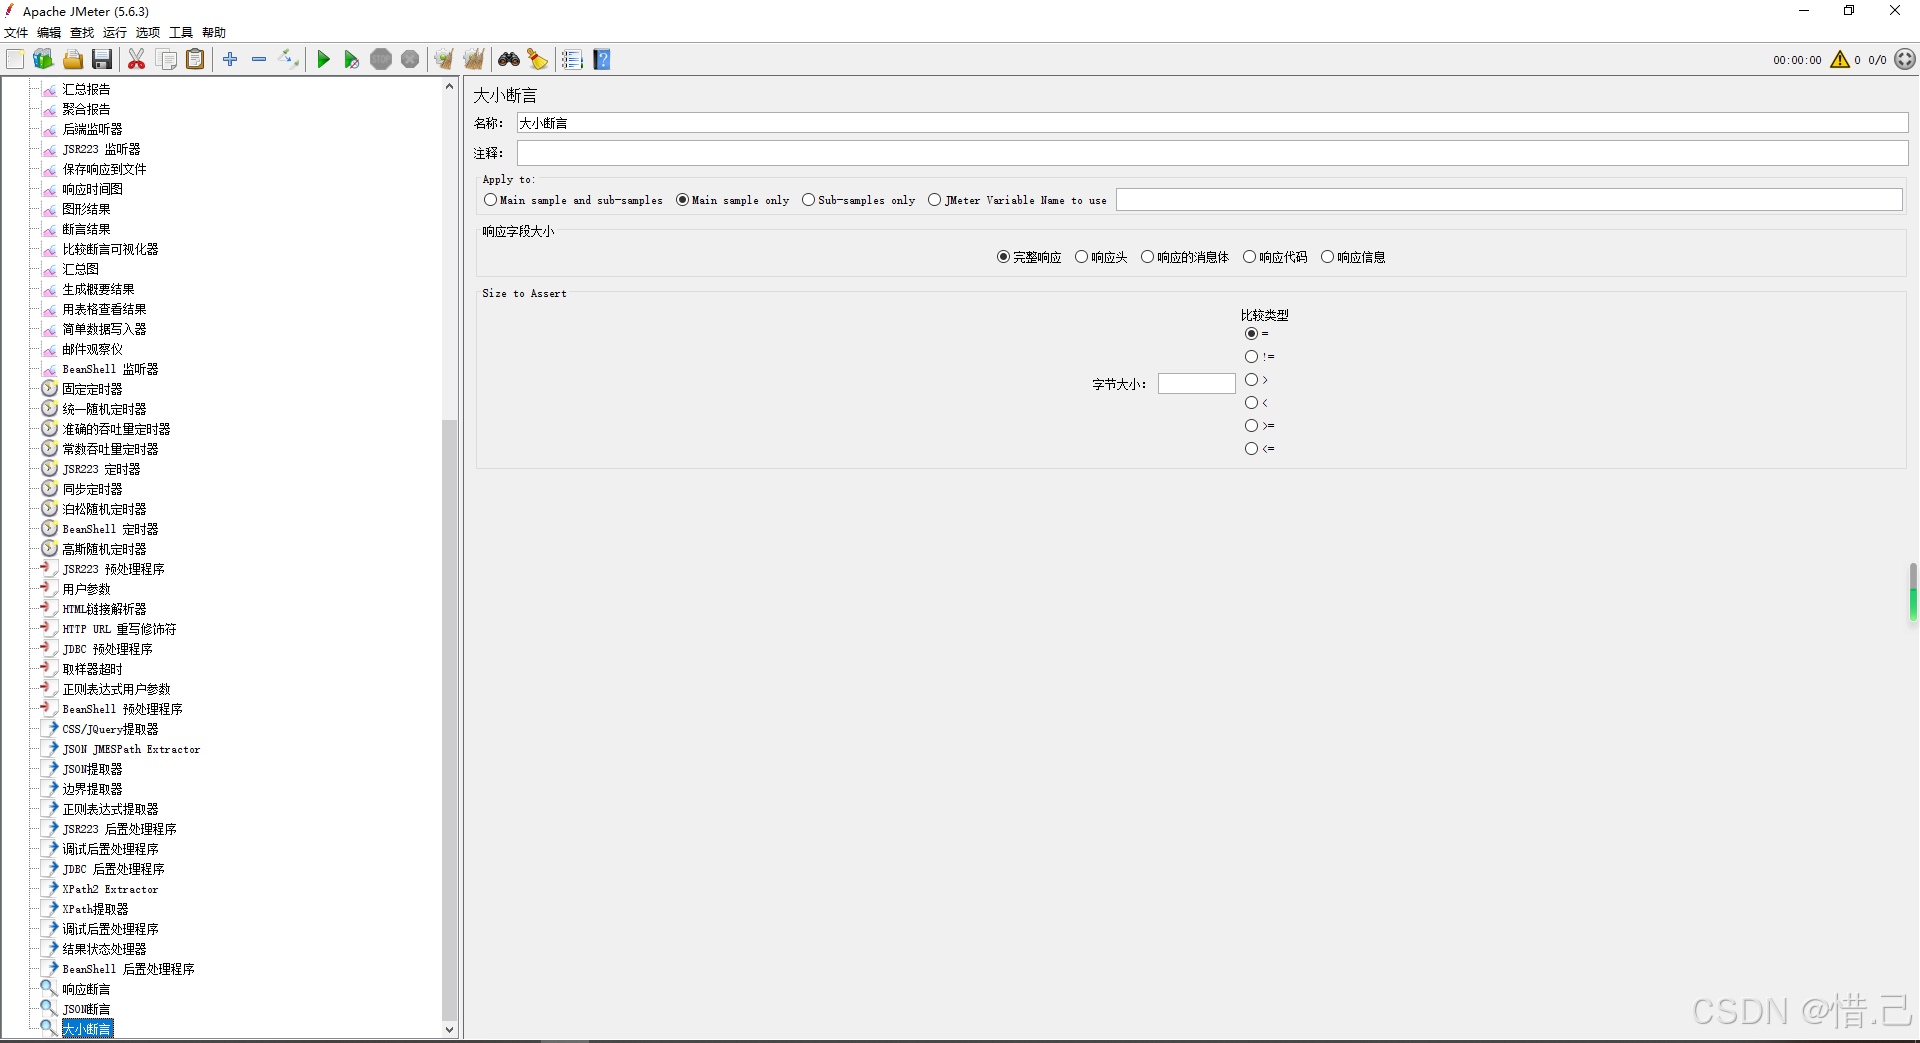
Task: Create a new test plan via New icon
Action: [x=15, y=60]
